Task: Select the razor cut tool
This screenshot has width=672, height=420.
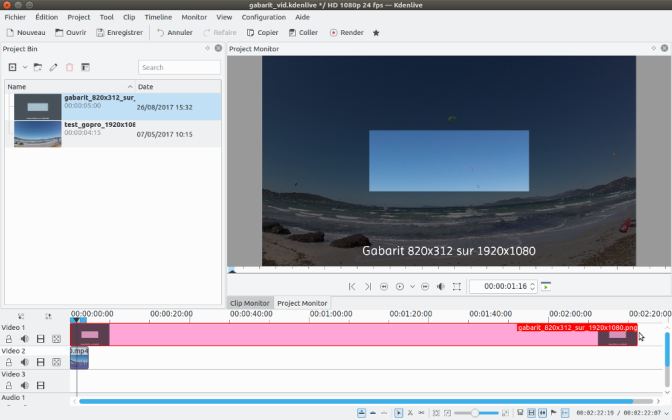Action: (410, 413)
